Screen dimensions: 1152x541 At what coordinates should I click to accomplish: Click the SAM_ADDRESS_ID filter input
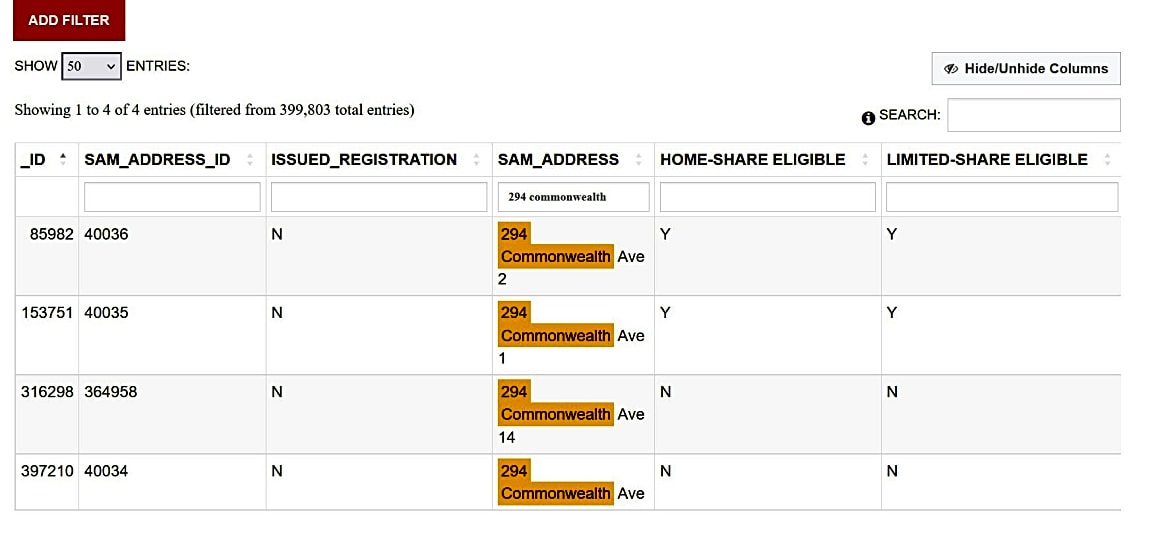click(172, 197)
